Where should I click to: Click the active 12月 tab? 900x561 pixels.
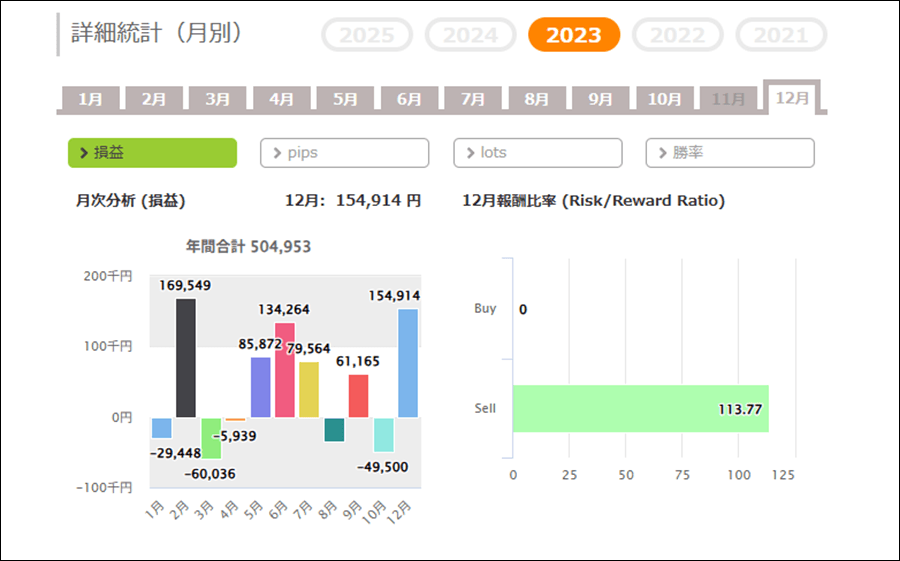pos(792,98)
